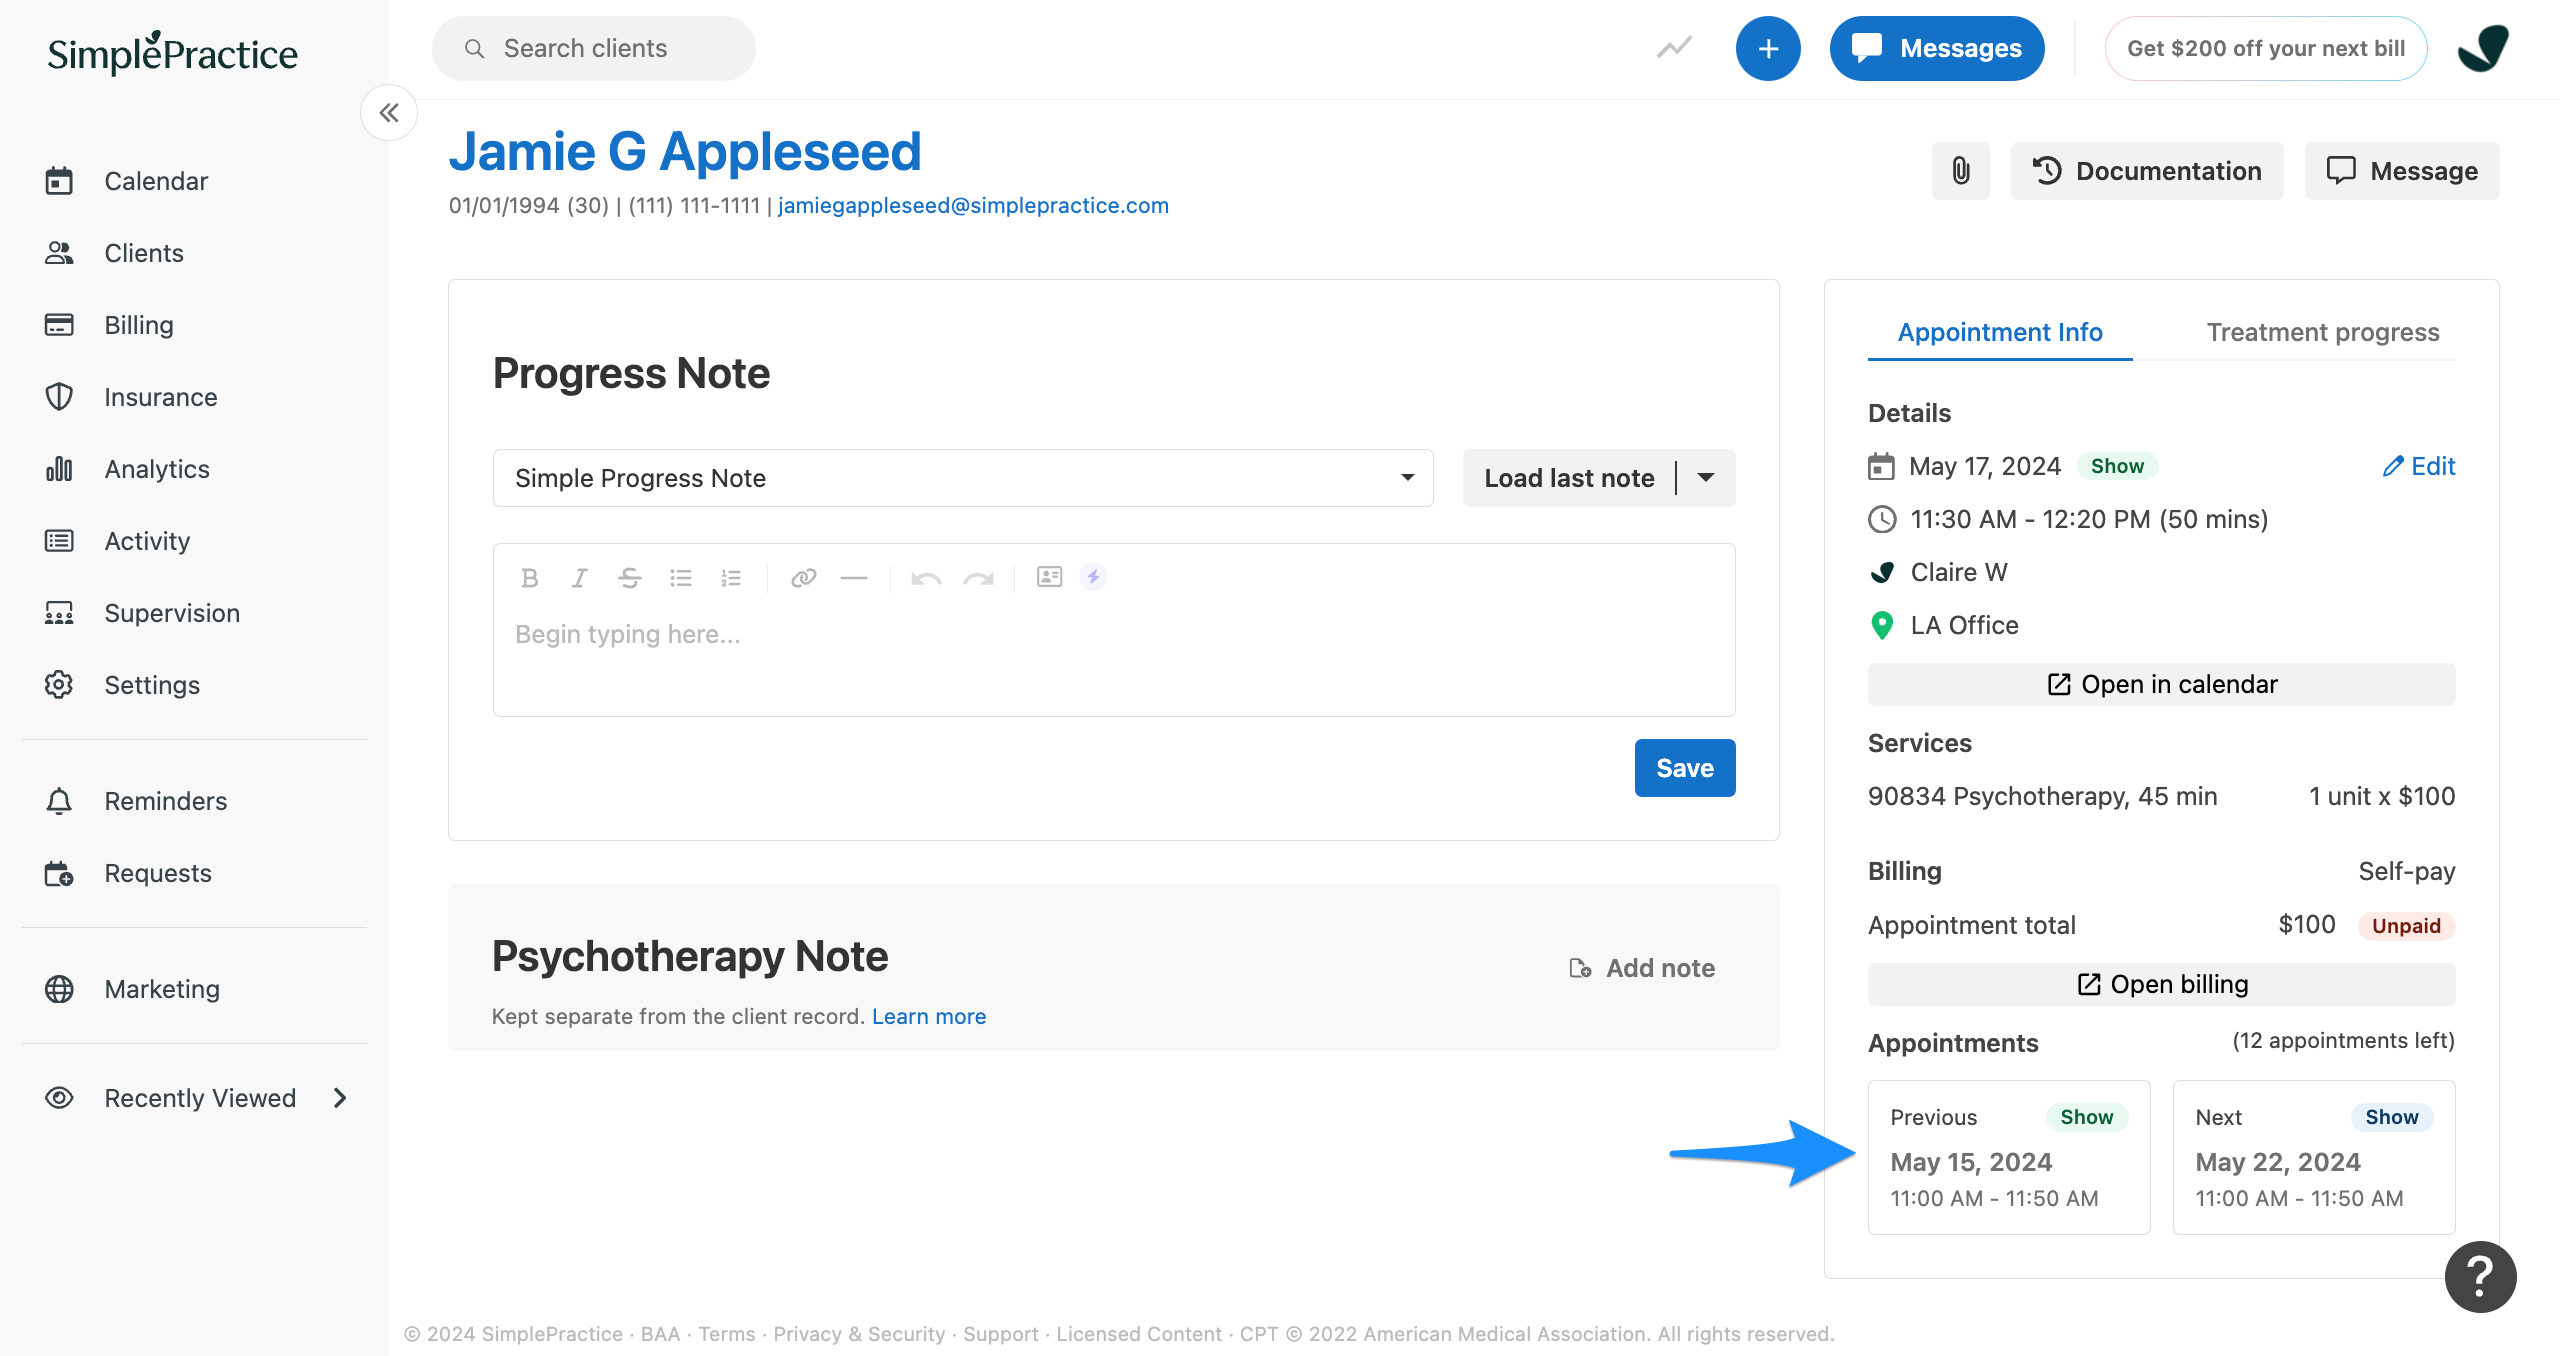Apply strikethrough formatting in note editor
2560x1356 pixels.
[629, 578]
